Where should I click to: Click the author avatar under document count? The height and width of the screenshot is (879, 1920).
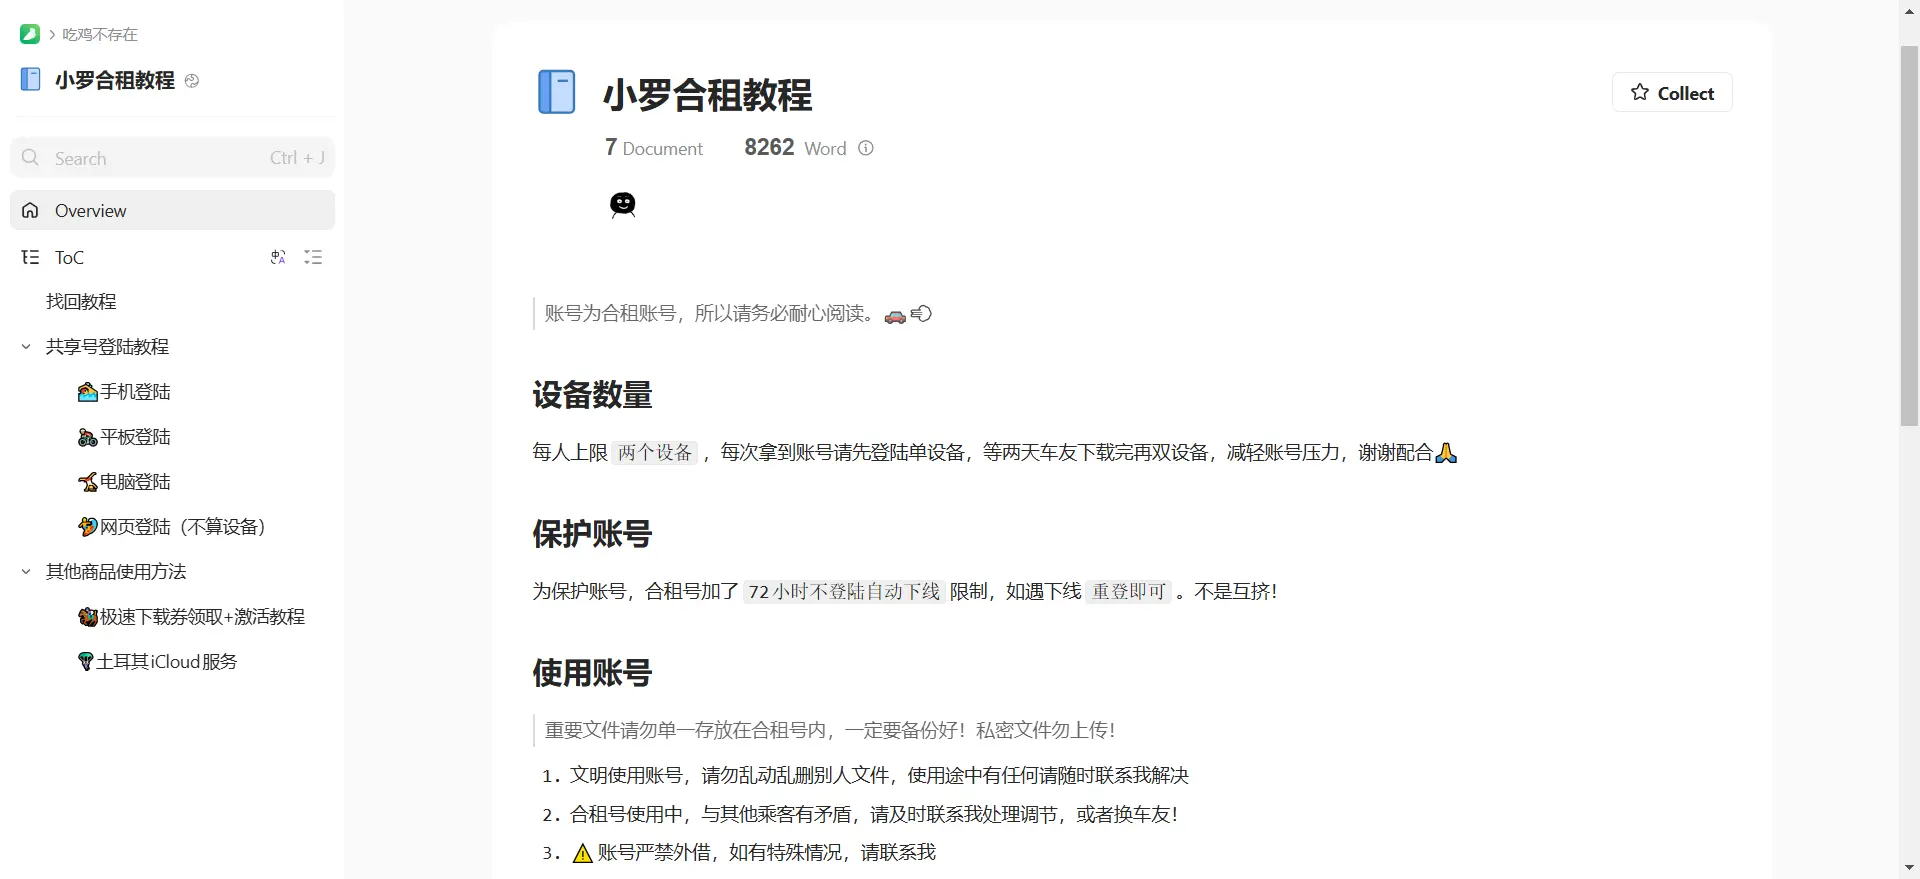point(622,204)
